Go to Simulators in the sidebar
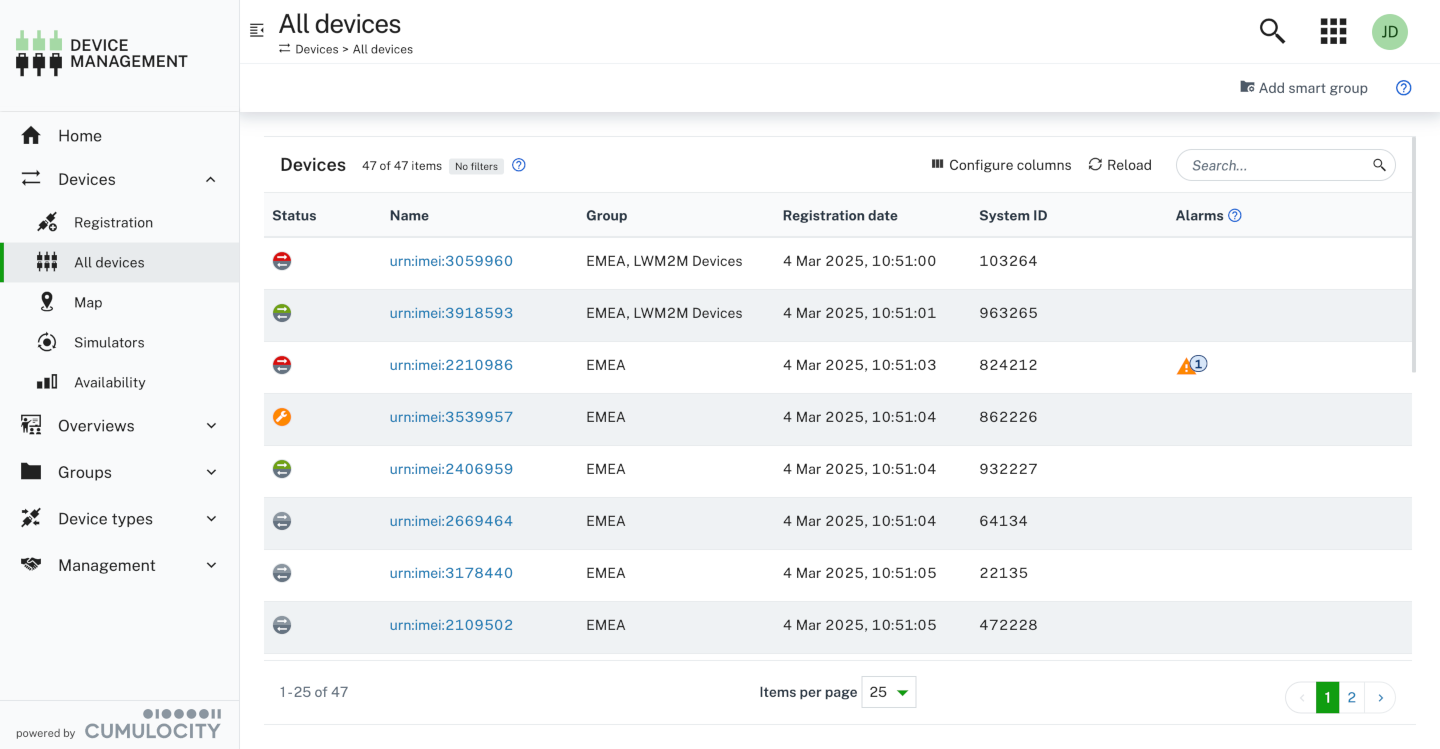The image size is (1440, 749). point(109,343)
